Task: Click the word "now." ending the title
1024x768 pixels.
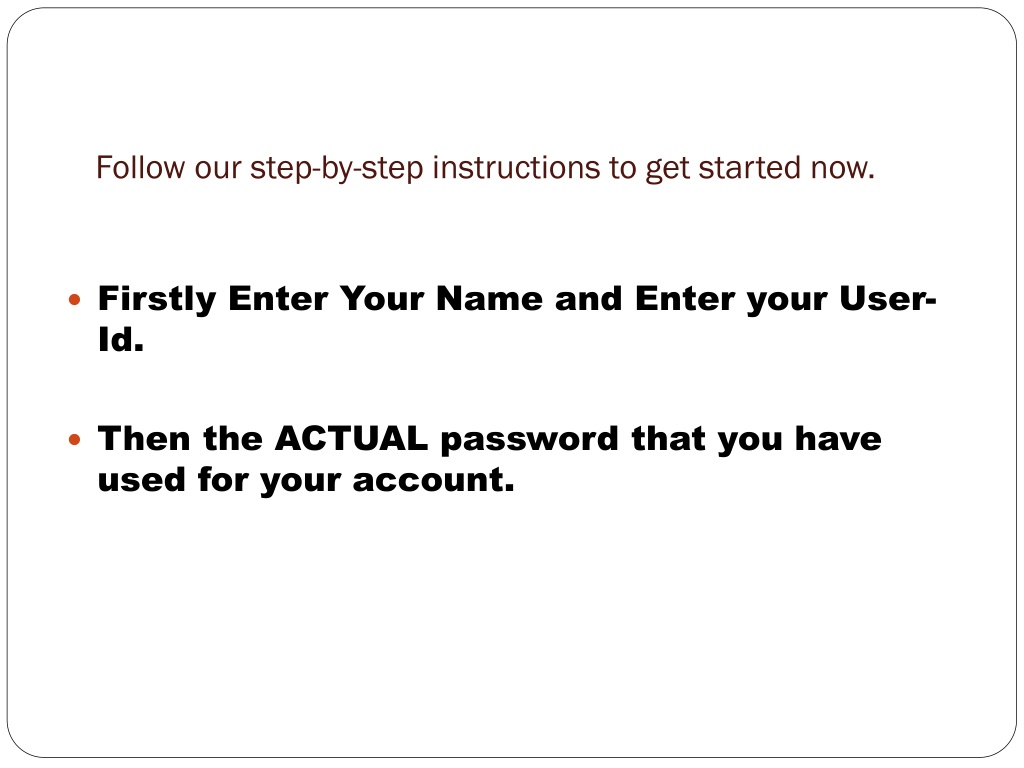Action: pyautogui.click(x=842, y=169)
